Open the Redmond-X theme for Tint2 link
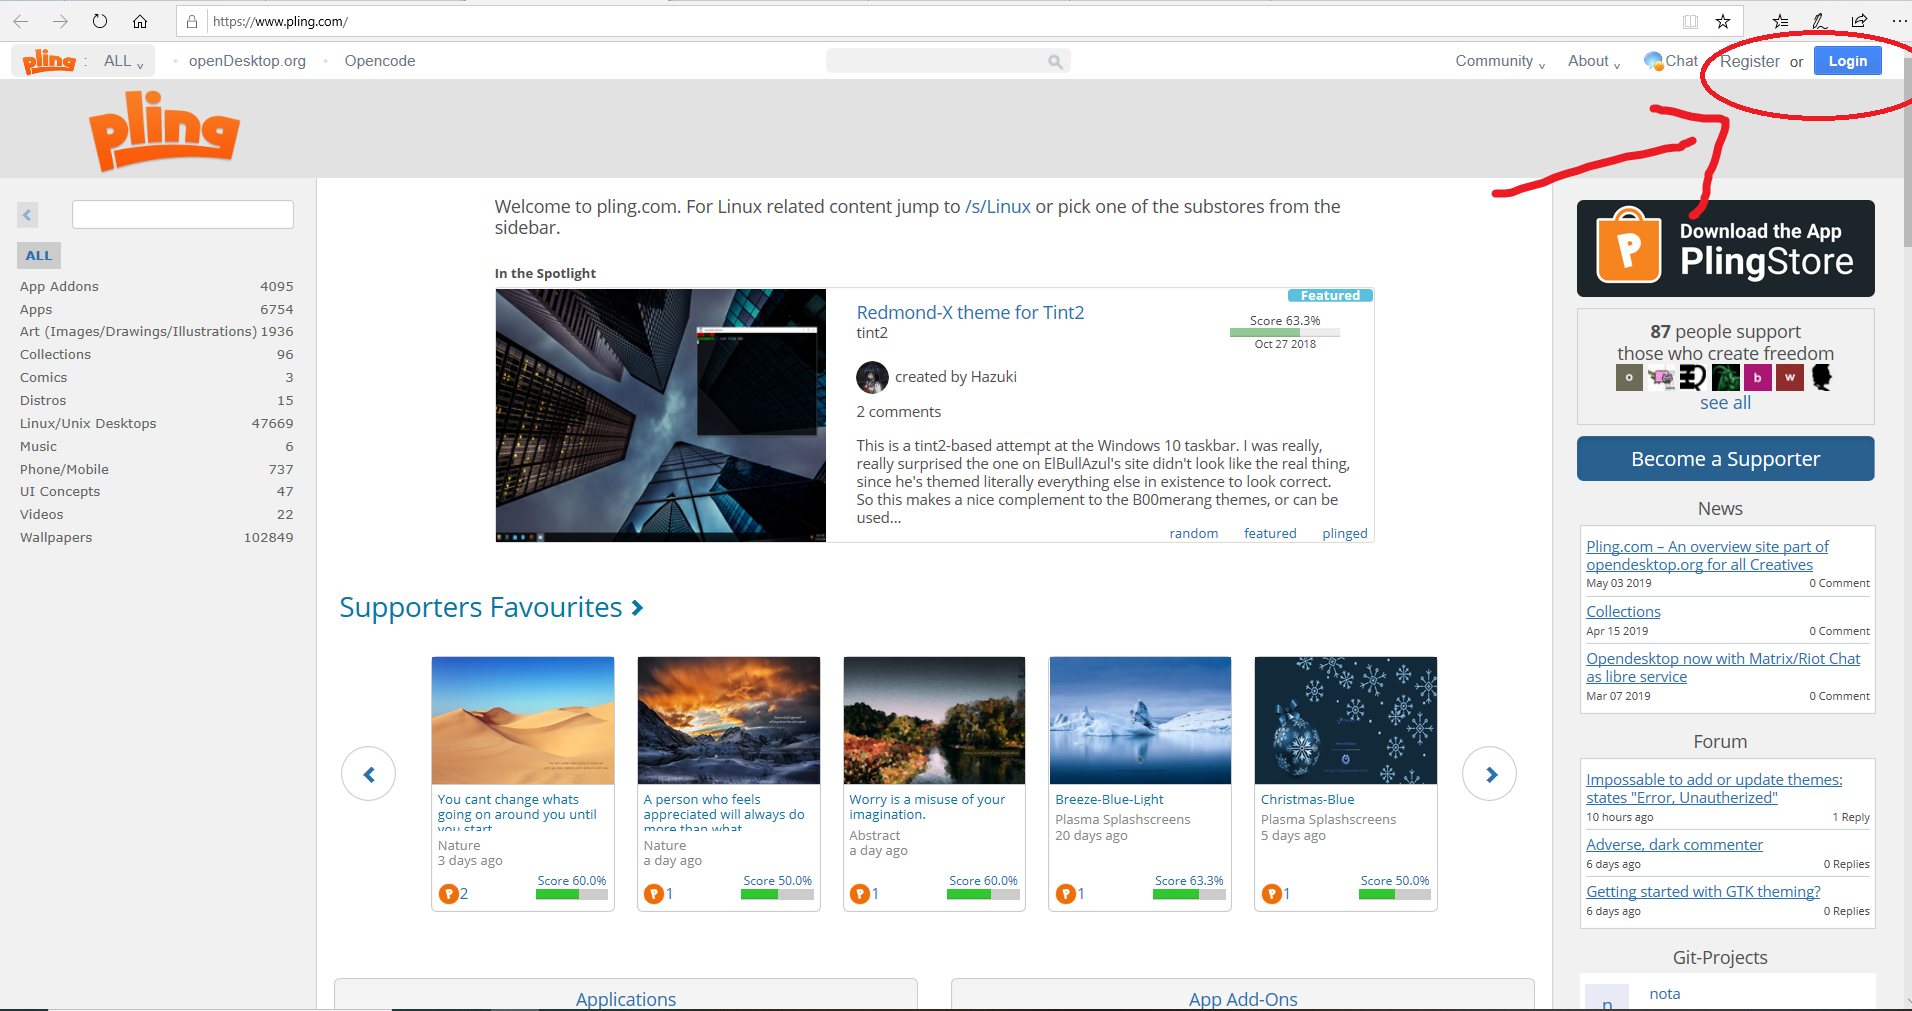1912x1011 pixels. tap(970, 313)
